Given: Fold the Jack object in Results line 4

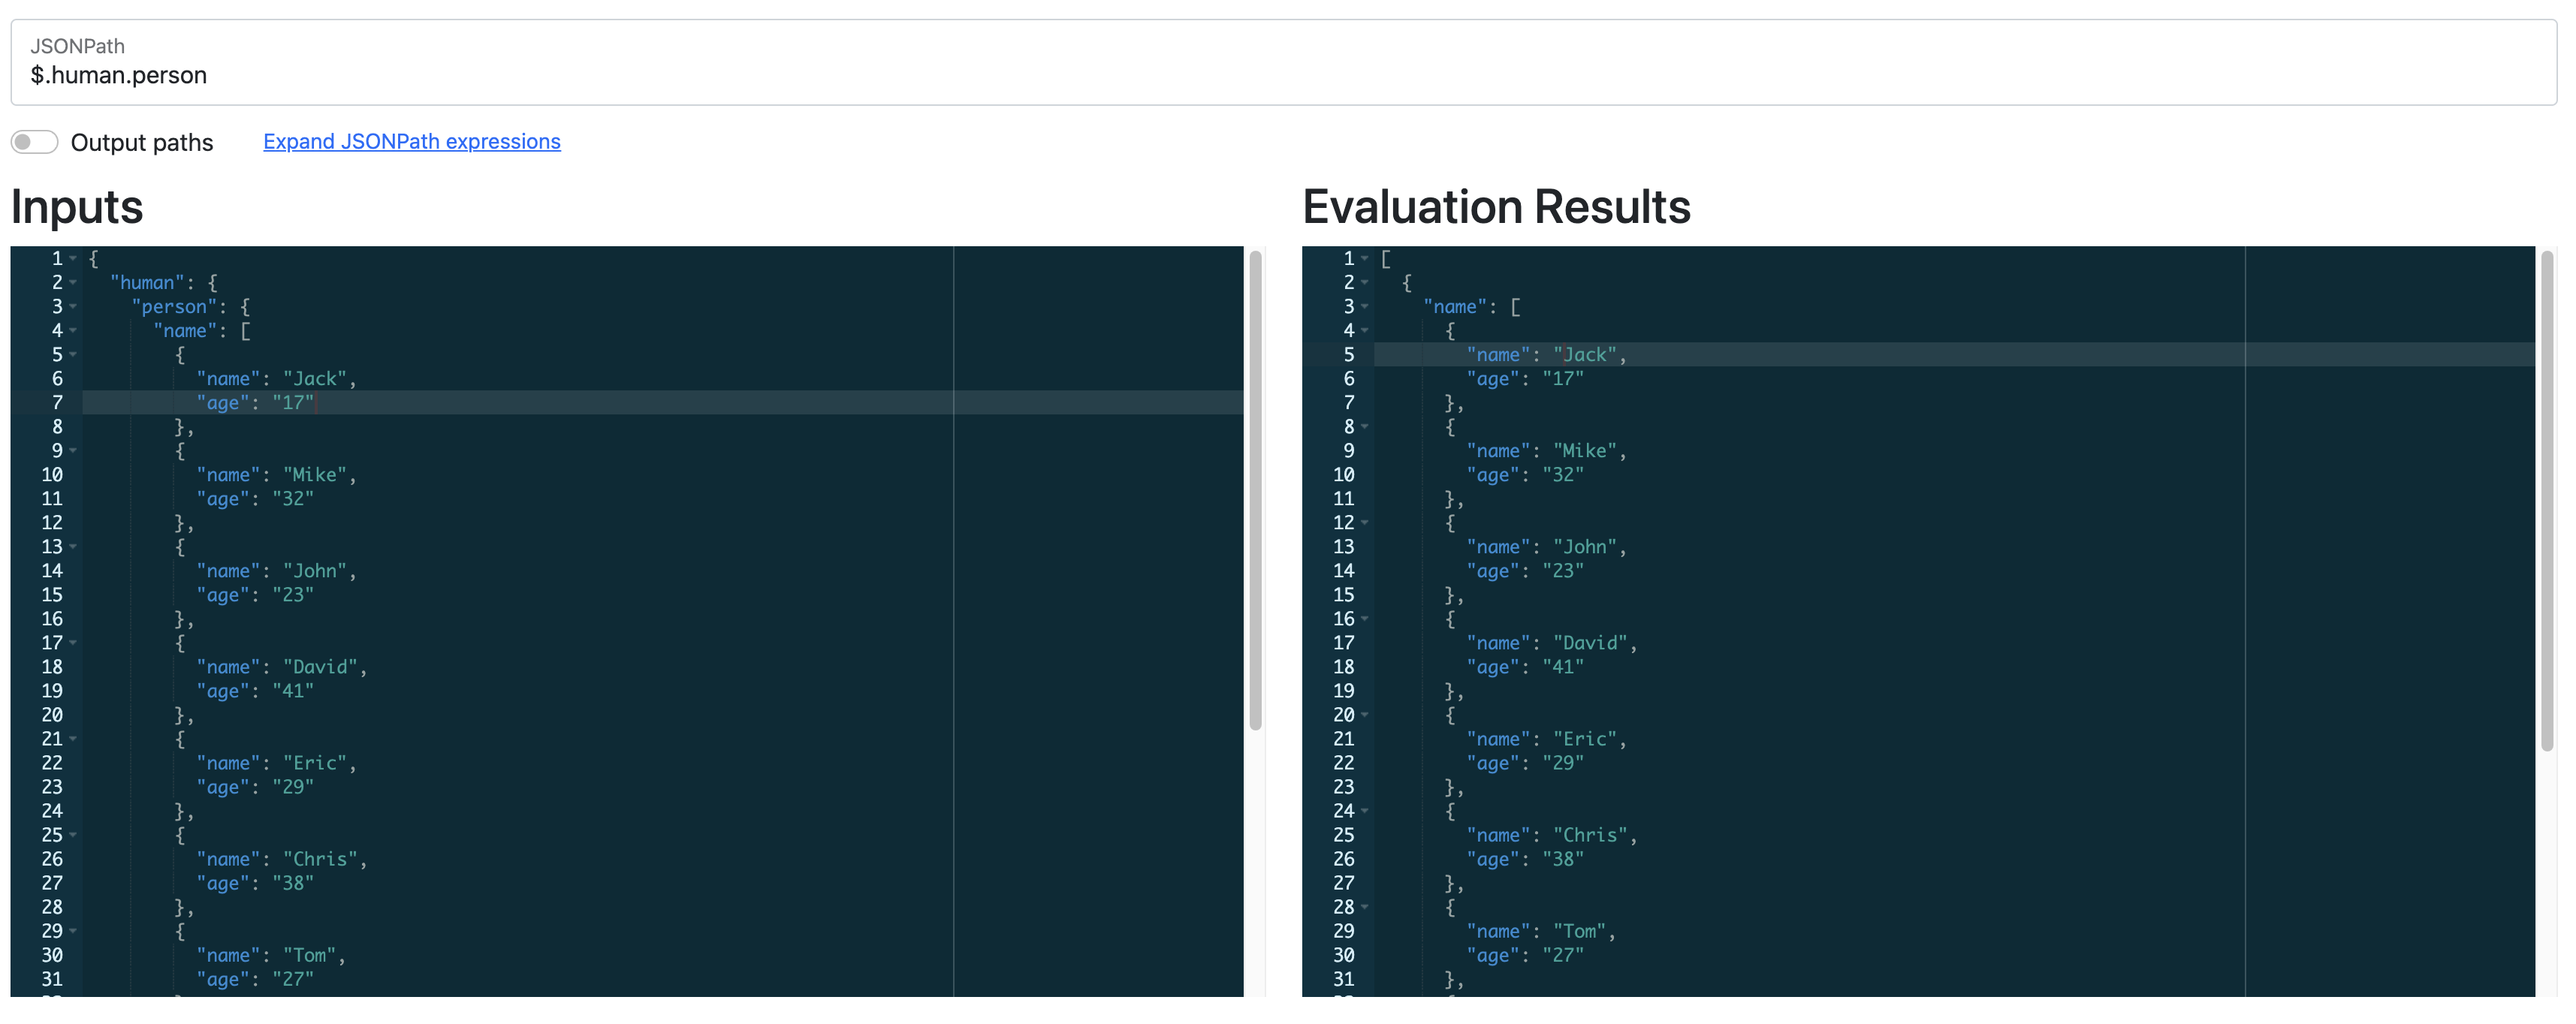Looking at the screenshot, I should (x=1364, y=331).
